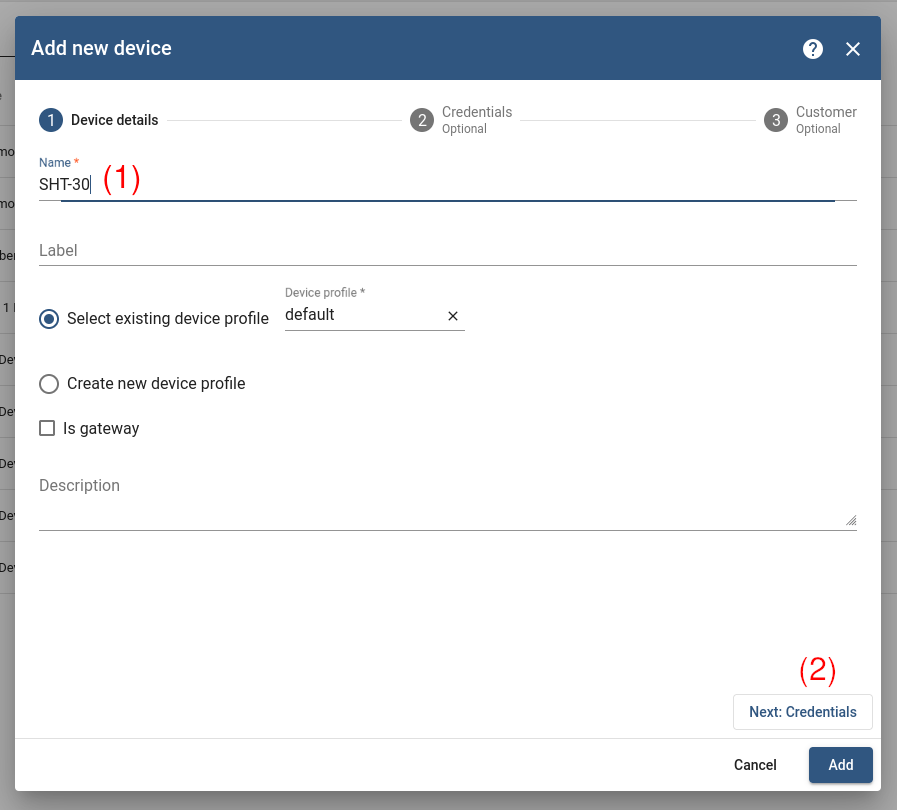This screenshot has width=897, height=810.
Task: Click into the Label text field
Action: coord(447,250)
